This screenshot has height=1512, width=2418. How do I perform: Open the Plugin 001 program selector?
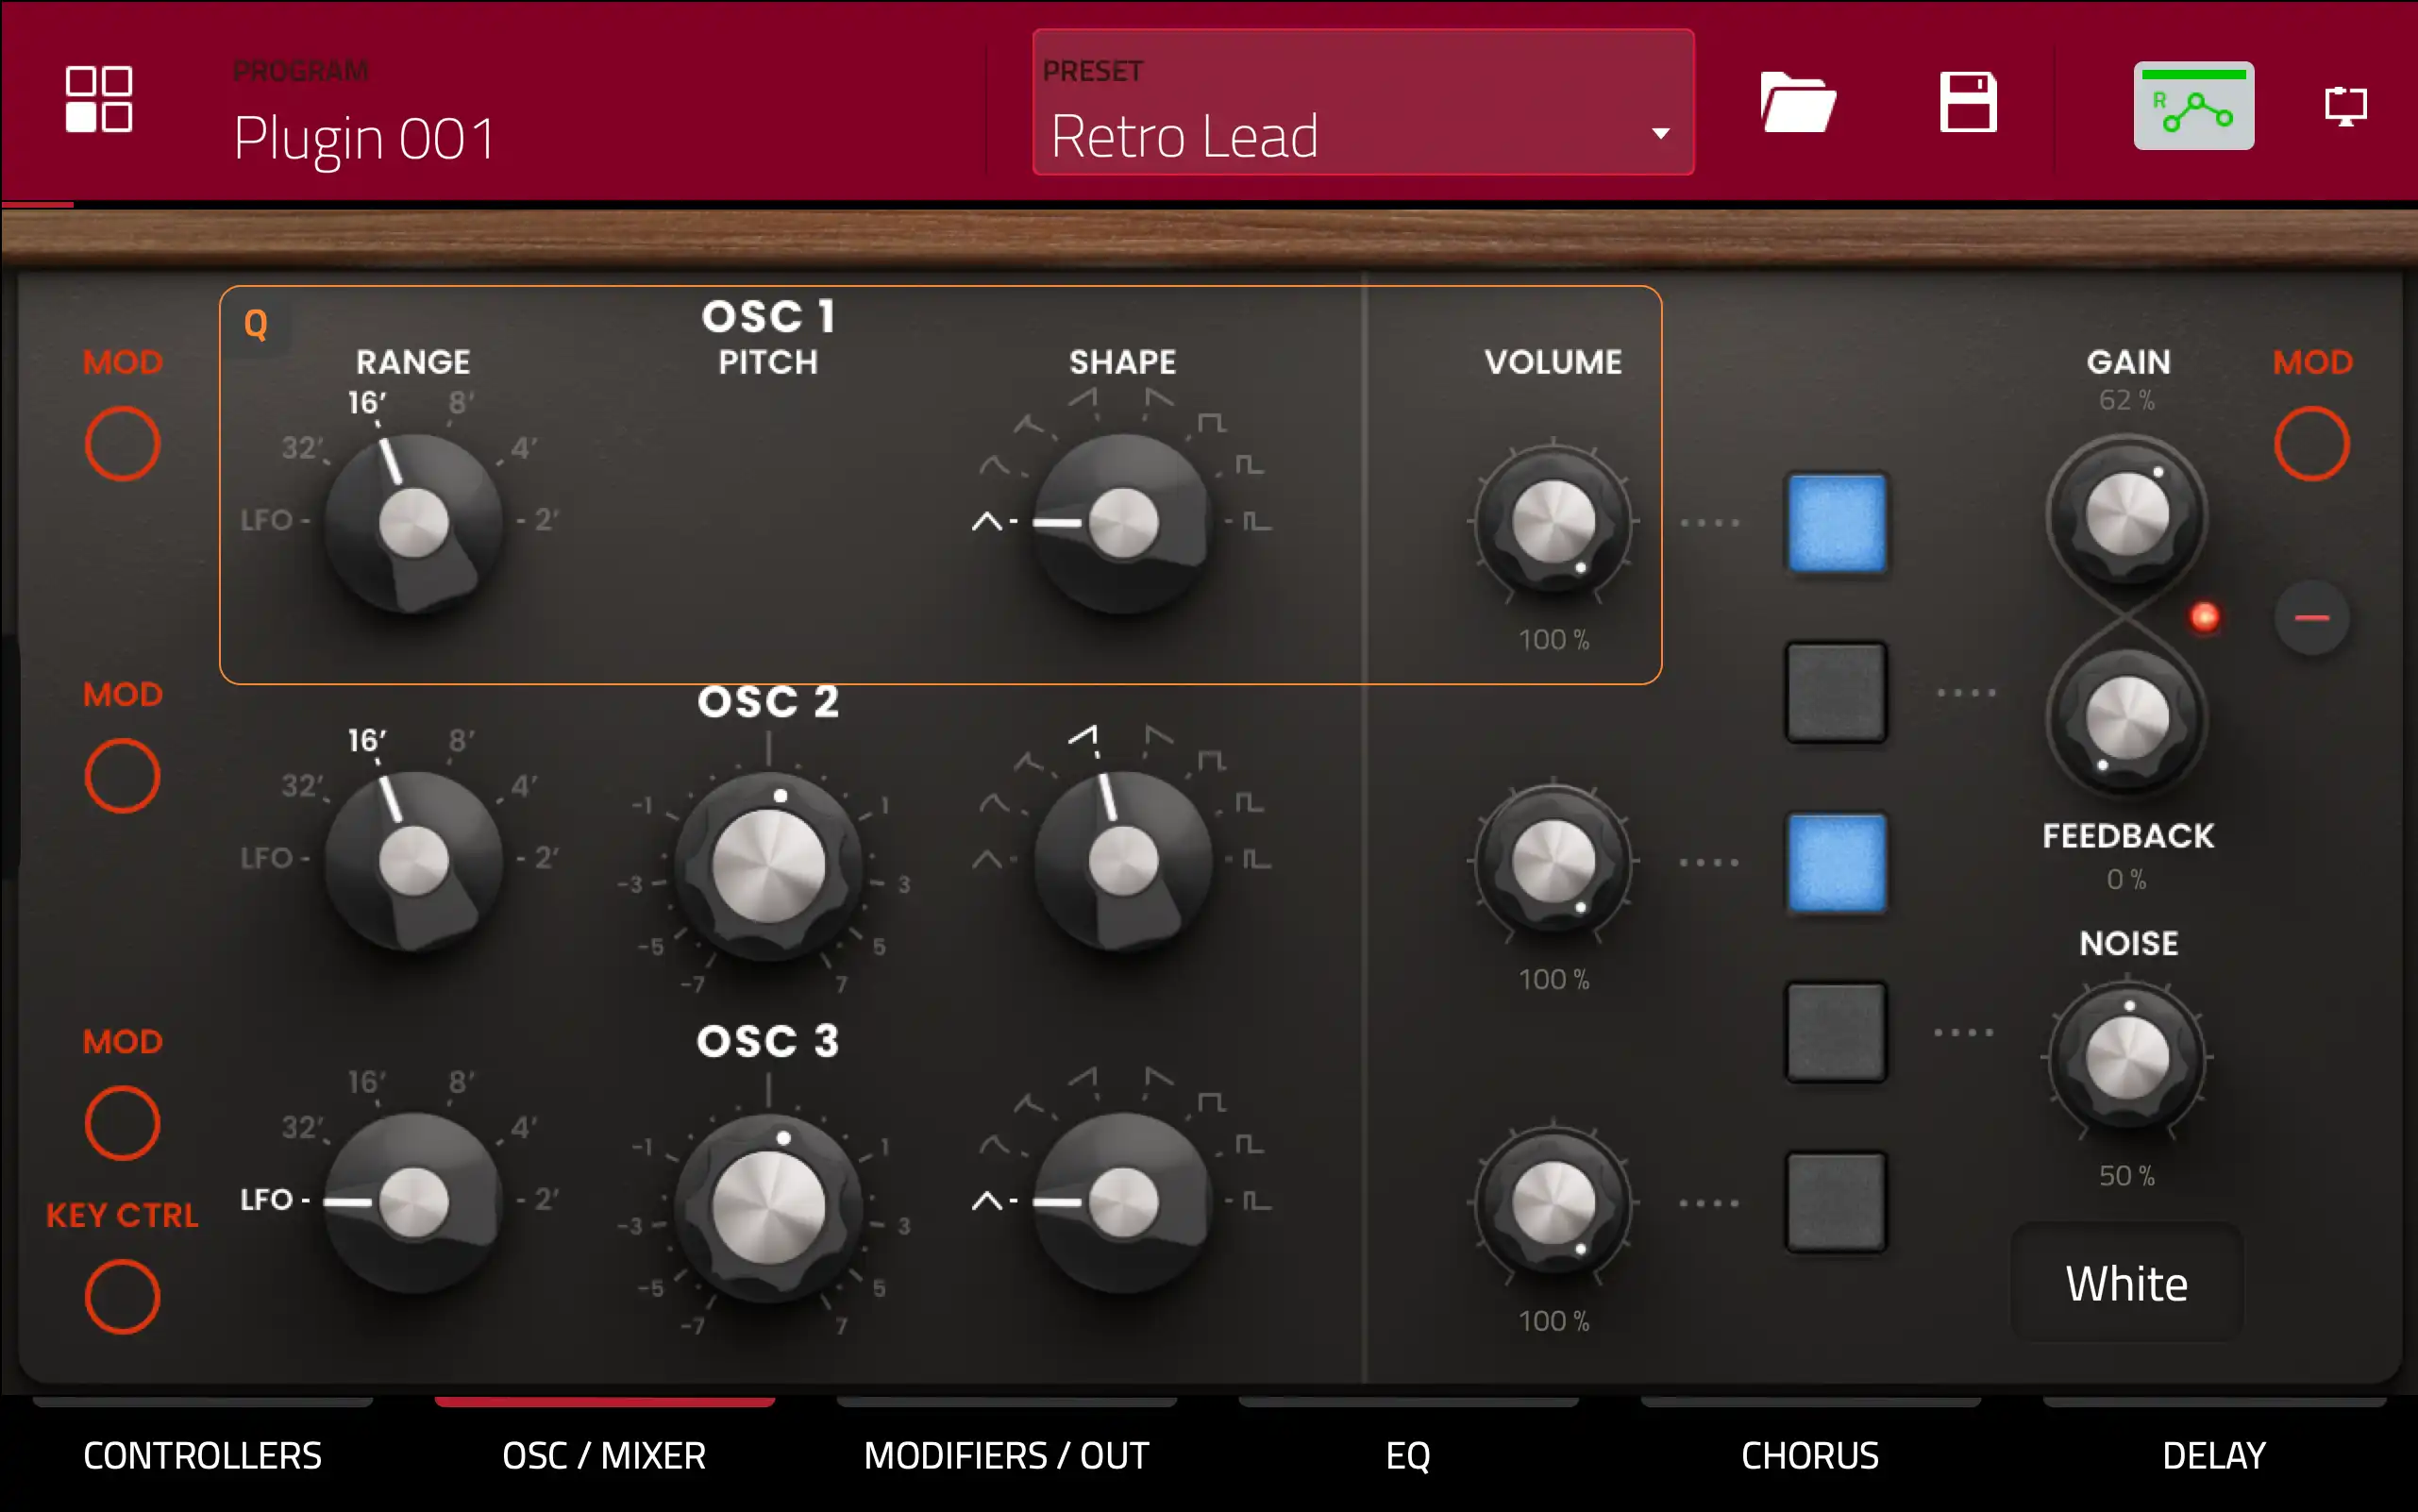coord(365,138)
